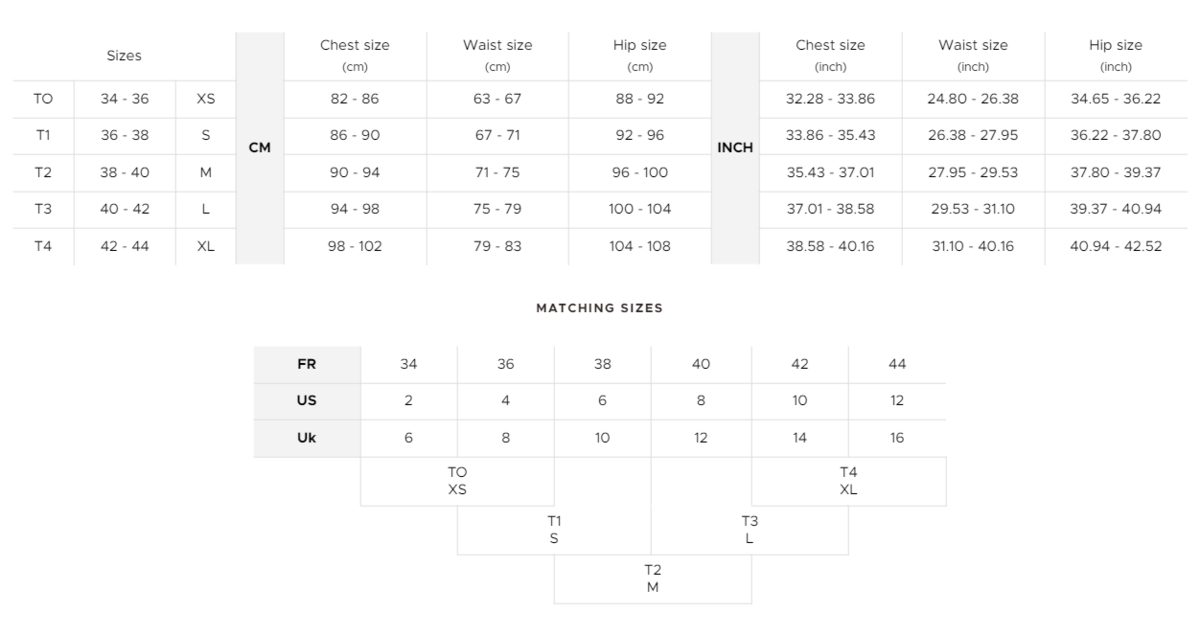Select the Uk row label
The image size is (1200, 635).
coord(307,437)
